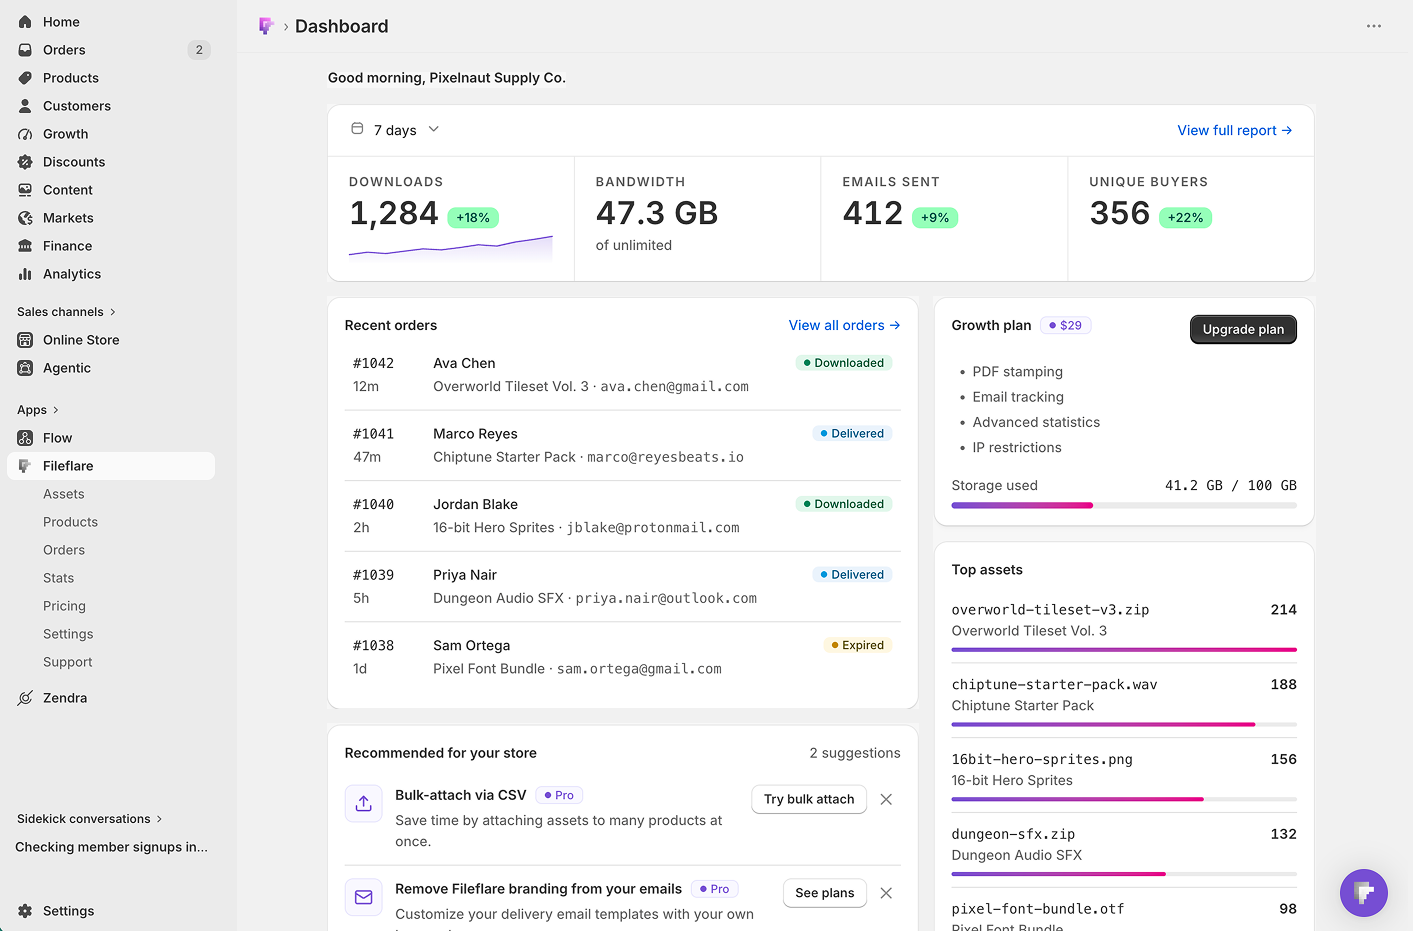Click the text "jblake@protonmail.com"

[653, 528]
